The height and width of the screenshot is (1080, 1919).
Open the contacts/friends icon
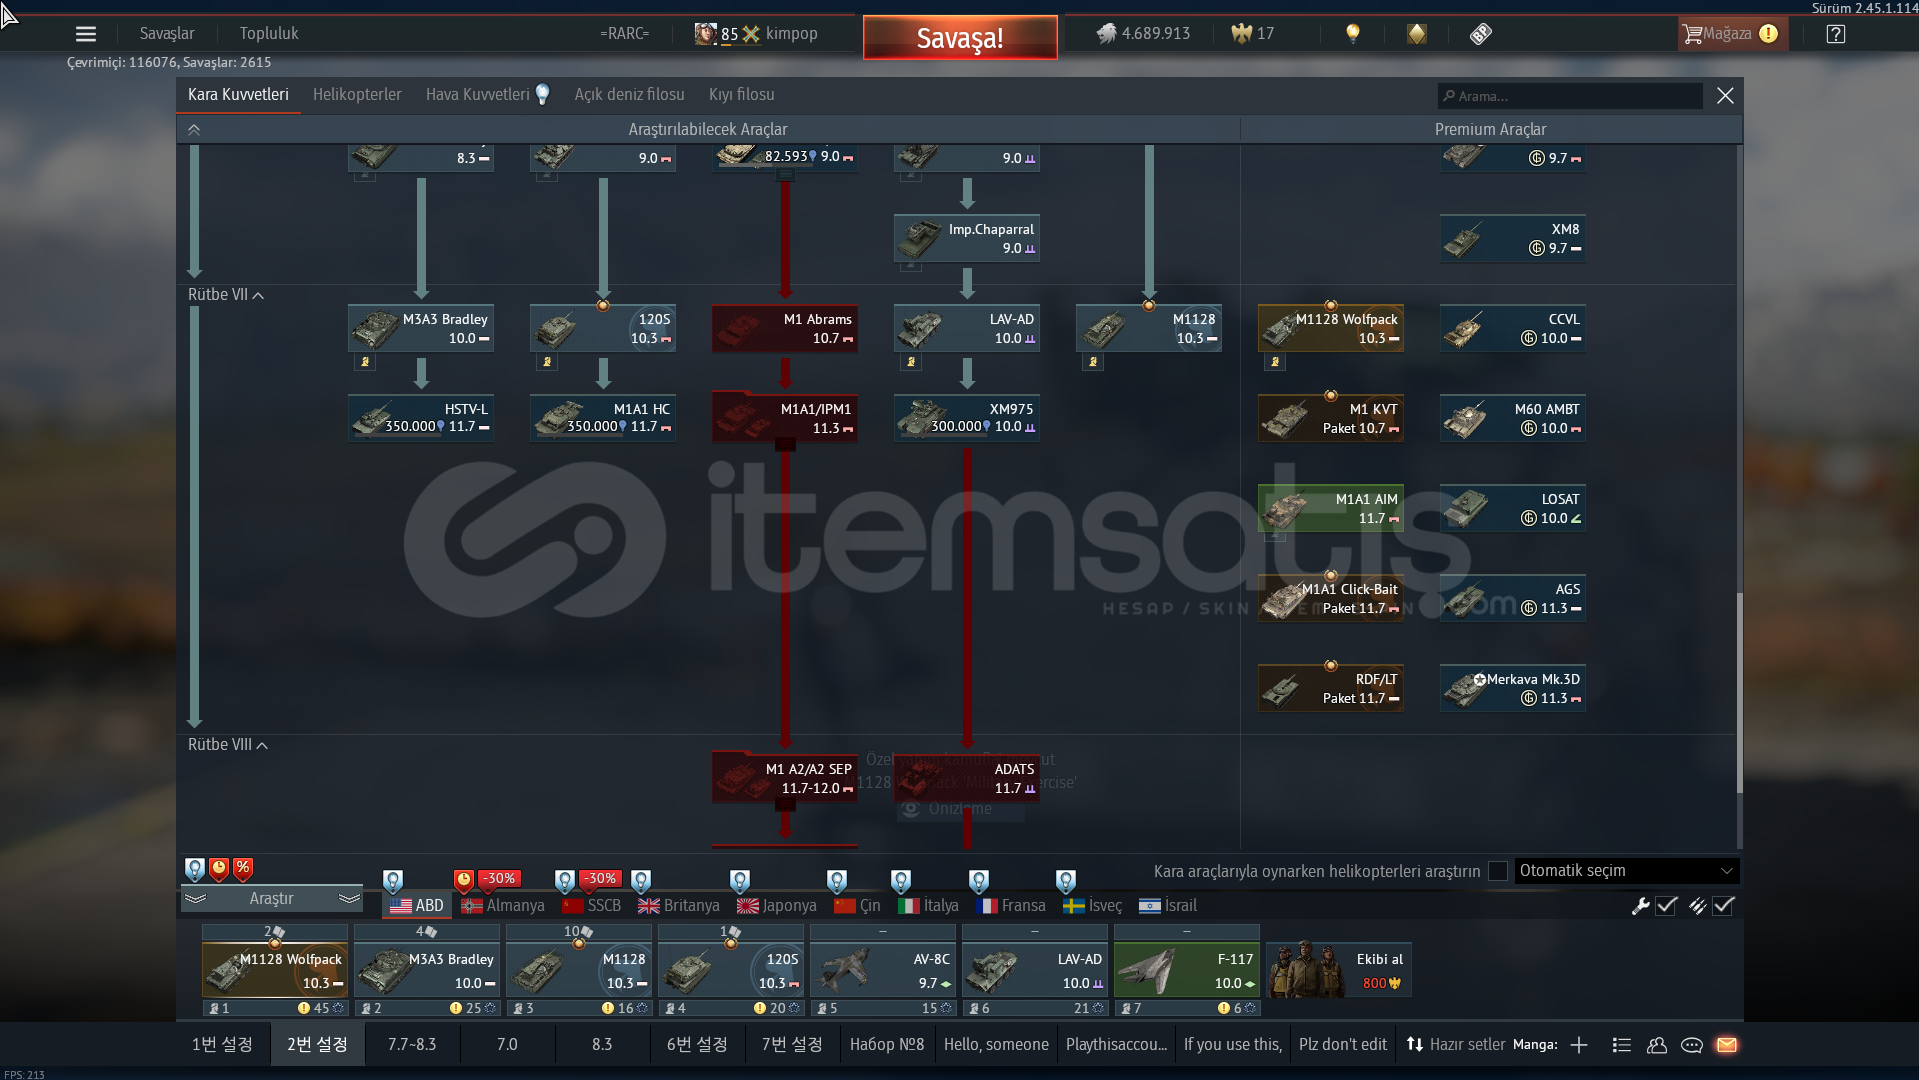point(1657,1045)
